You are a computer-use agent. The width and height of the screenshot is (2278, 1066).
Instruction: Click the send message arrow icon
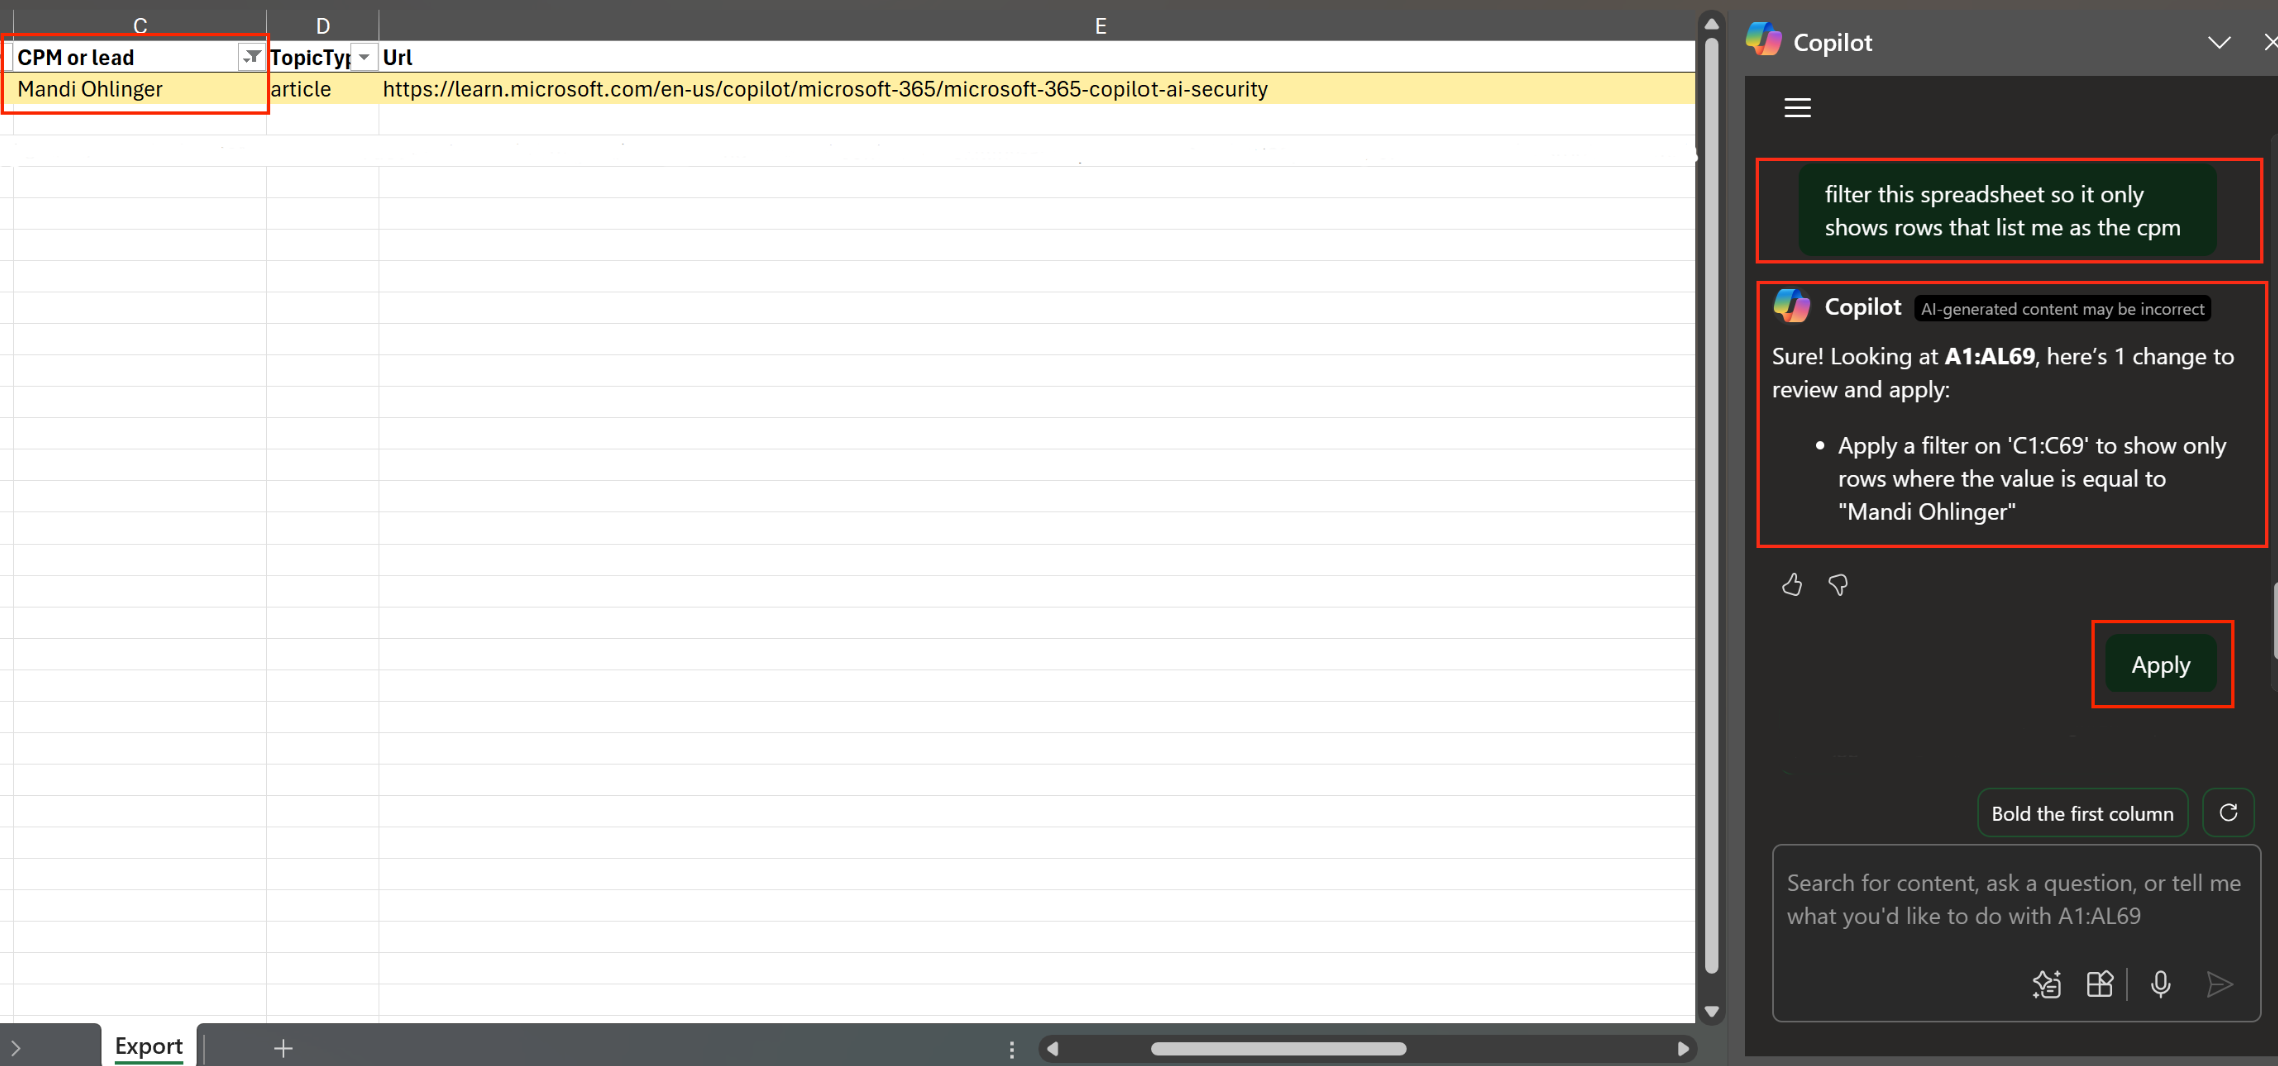click(2219, 984)
